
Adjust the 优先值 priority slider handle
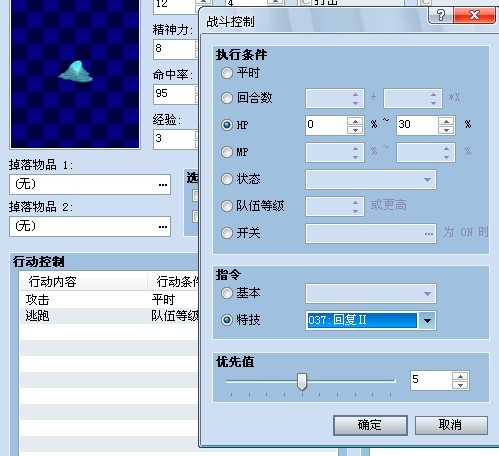pos(302,381)
